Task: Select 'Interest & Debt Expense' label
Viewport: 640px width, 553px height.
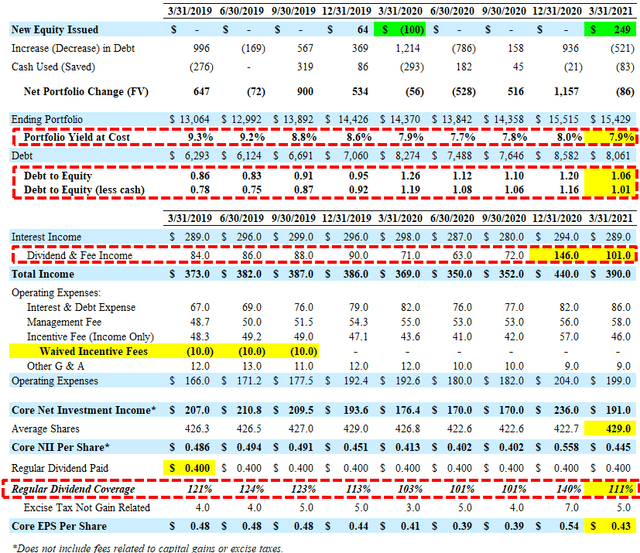Action: point(81,307)
